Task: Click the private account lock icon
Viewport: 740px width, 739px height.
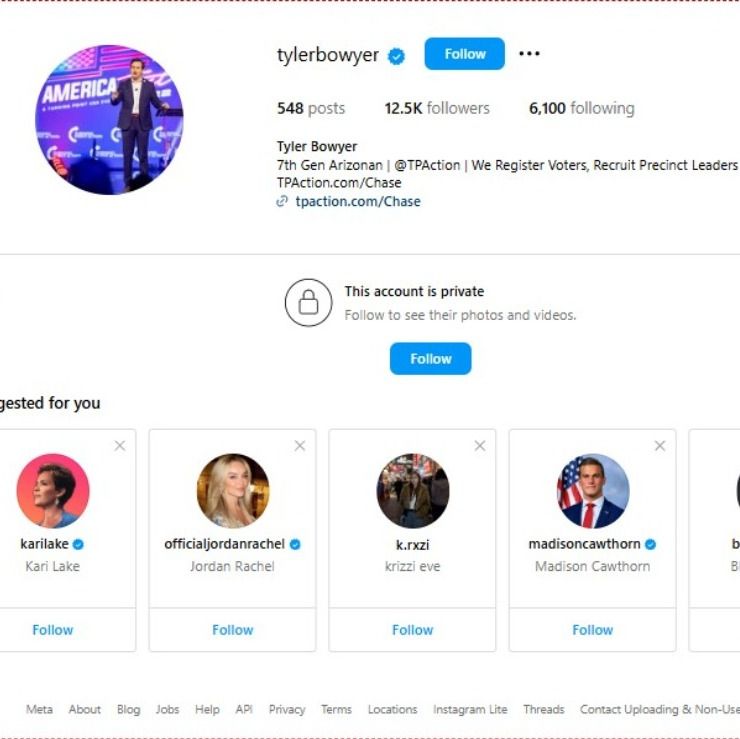Action: point(308,302)
